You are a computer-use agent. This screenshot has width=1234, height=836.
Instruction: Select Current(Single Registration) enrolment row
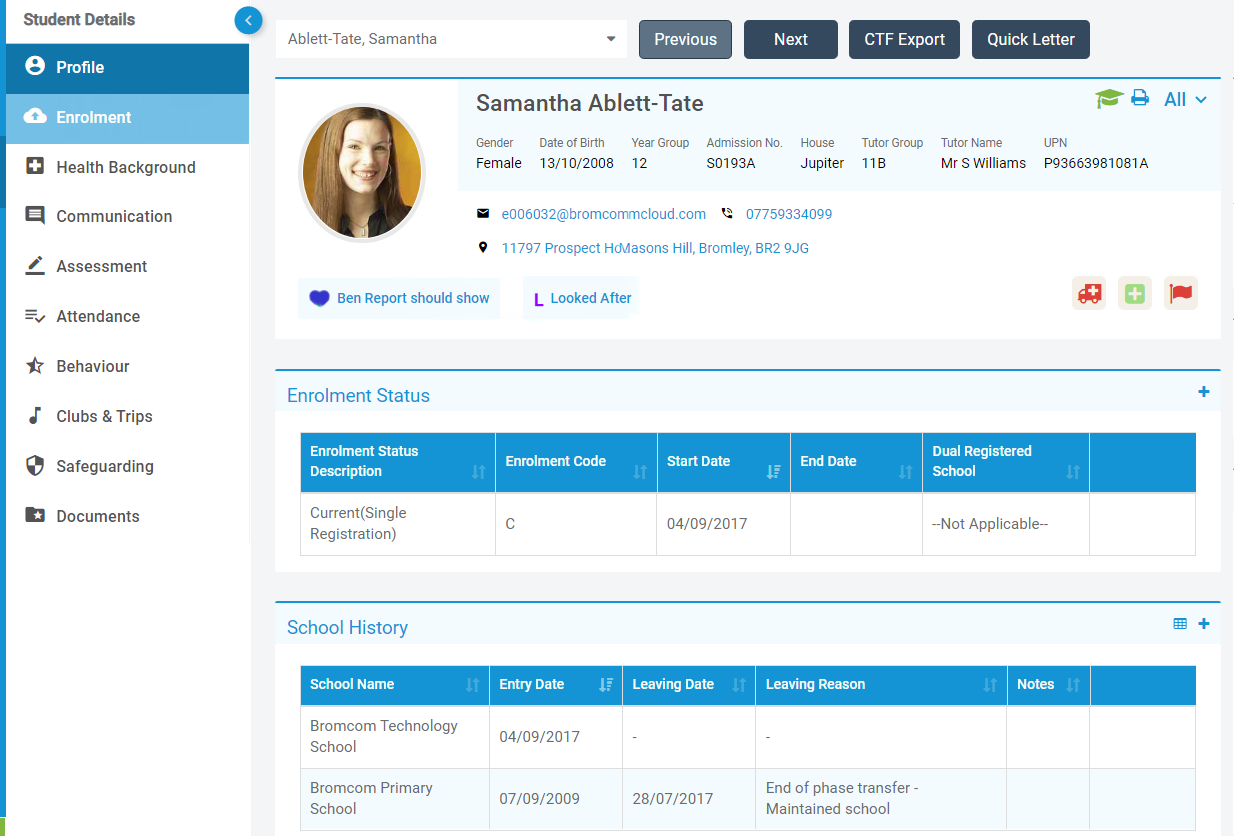click(x=748, y=524)
